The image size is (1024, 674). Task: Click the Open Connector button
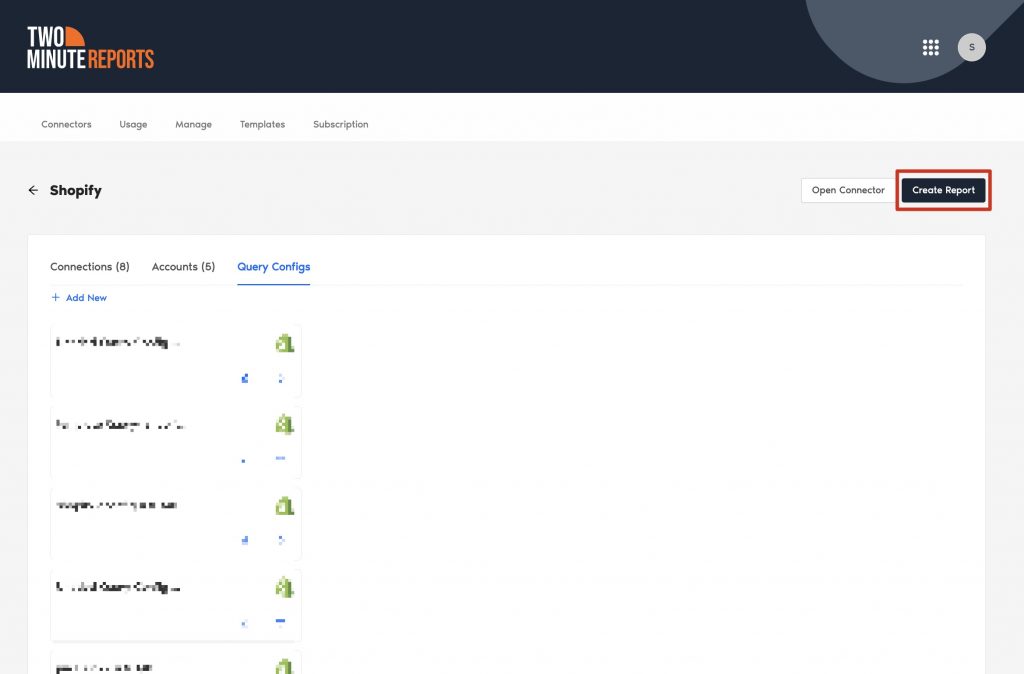pos(848,190)
